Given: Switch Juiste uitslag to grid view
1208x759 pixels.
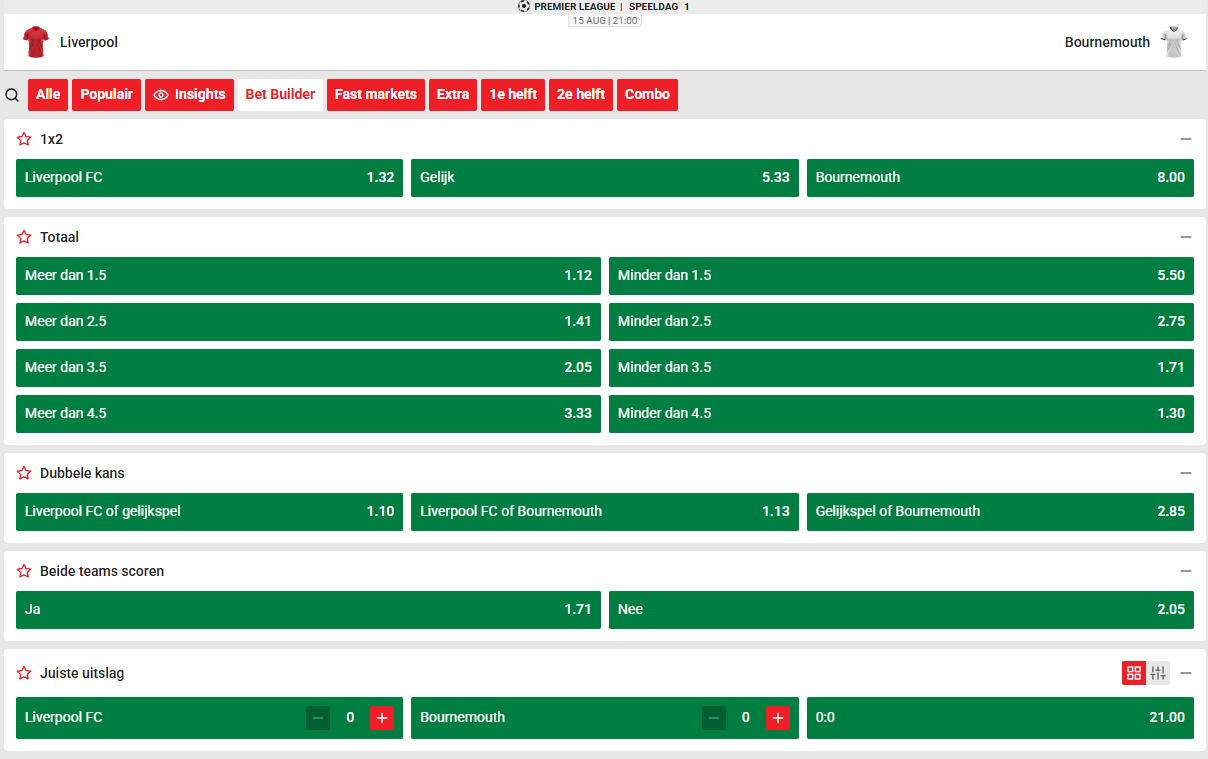Looking at the screenshot, I should pyautogui.click(x=1133, y=673).
